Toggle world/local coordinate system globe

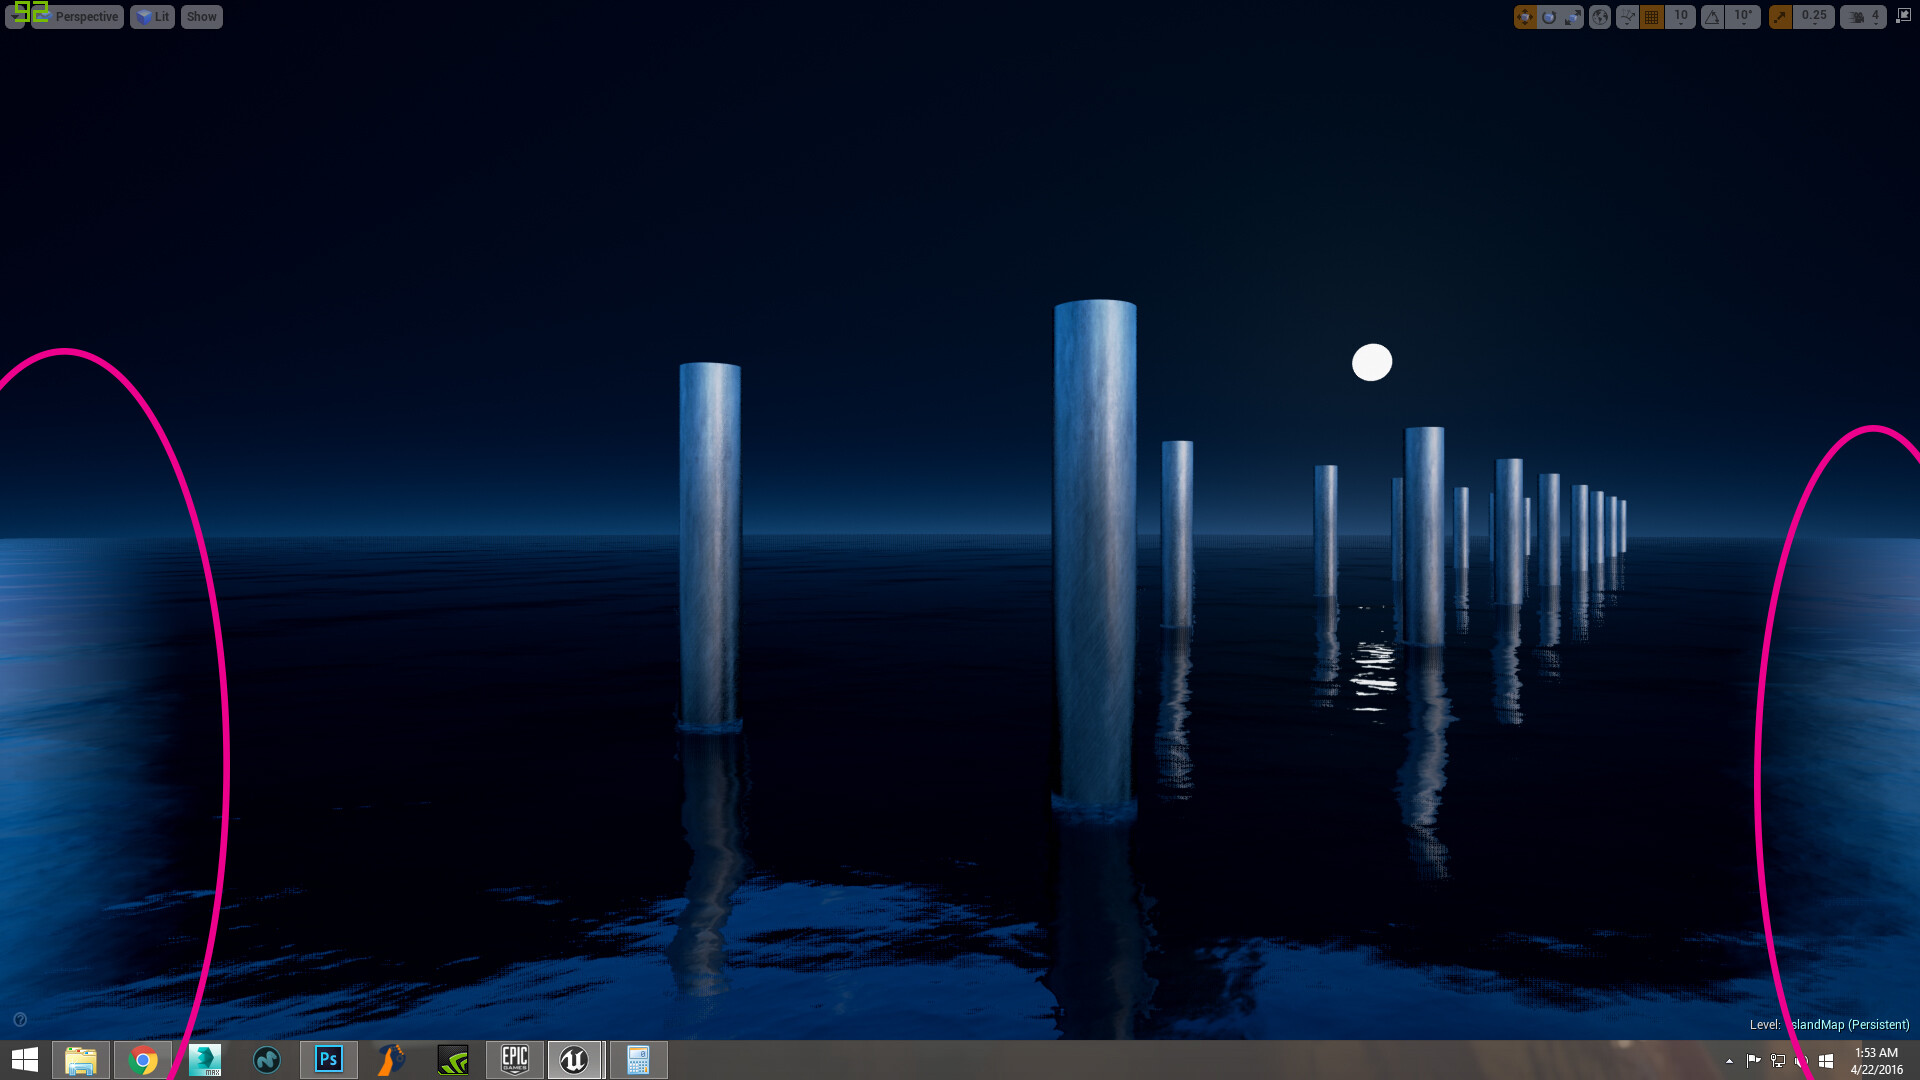pyautogui.click(x=1600, y=17)
